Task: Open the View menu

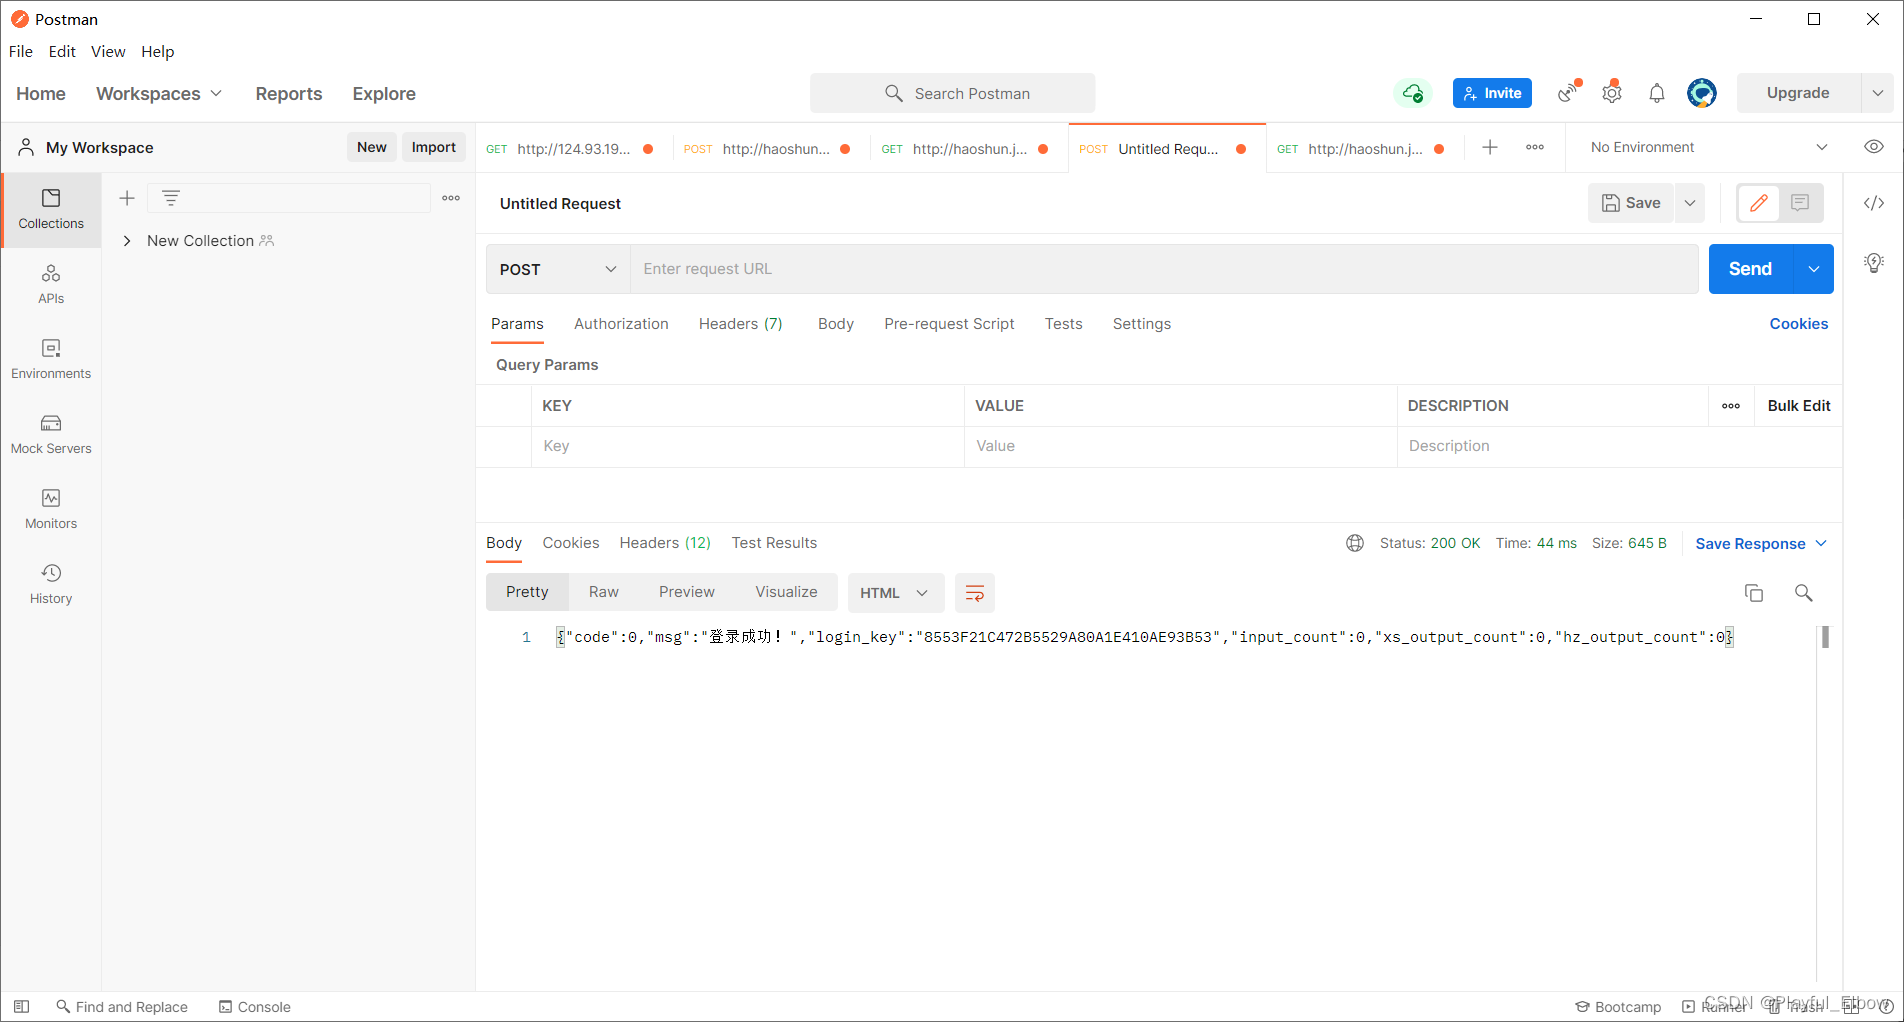Action: tap(108, 52)
